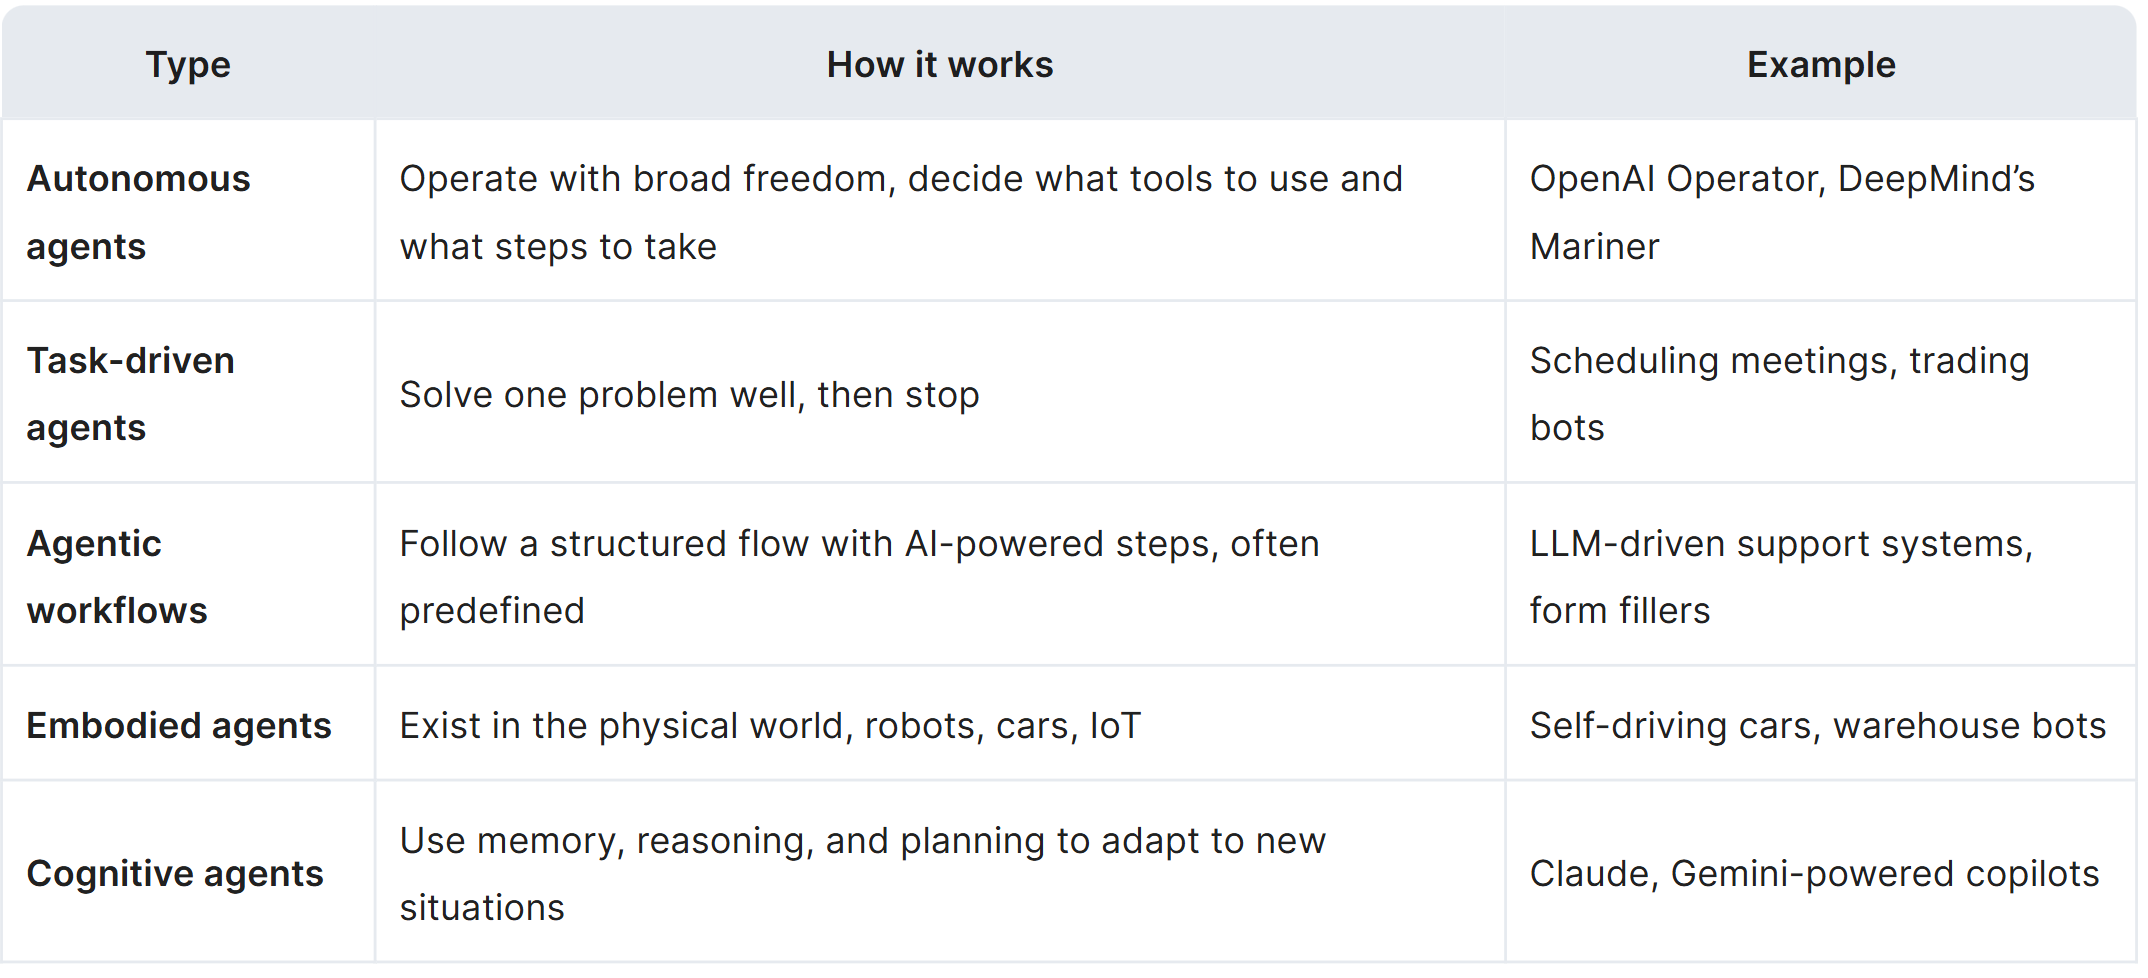Click the How it works column header
2148x978 pixels.
939,65
